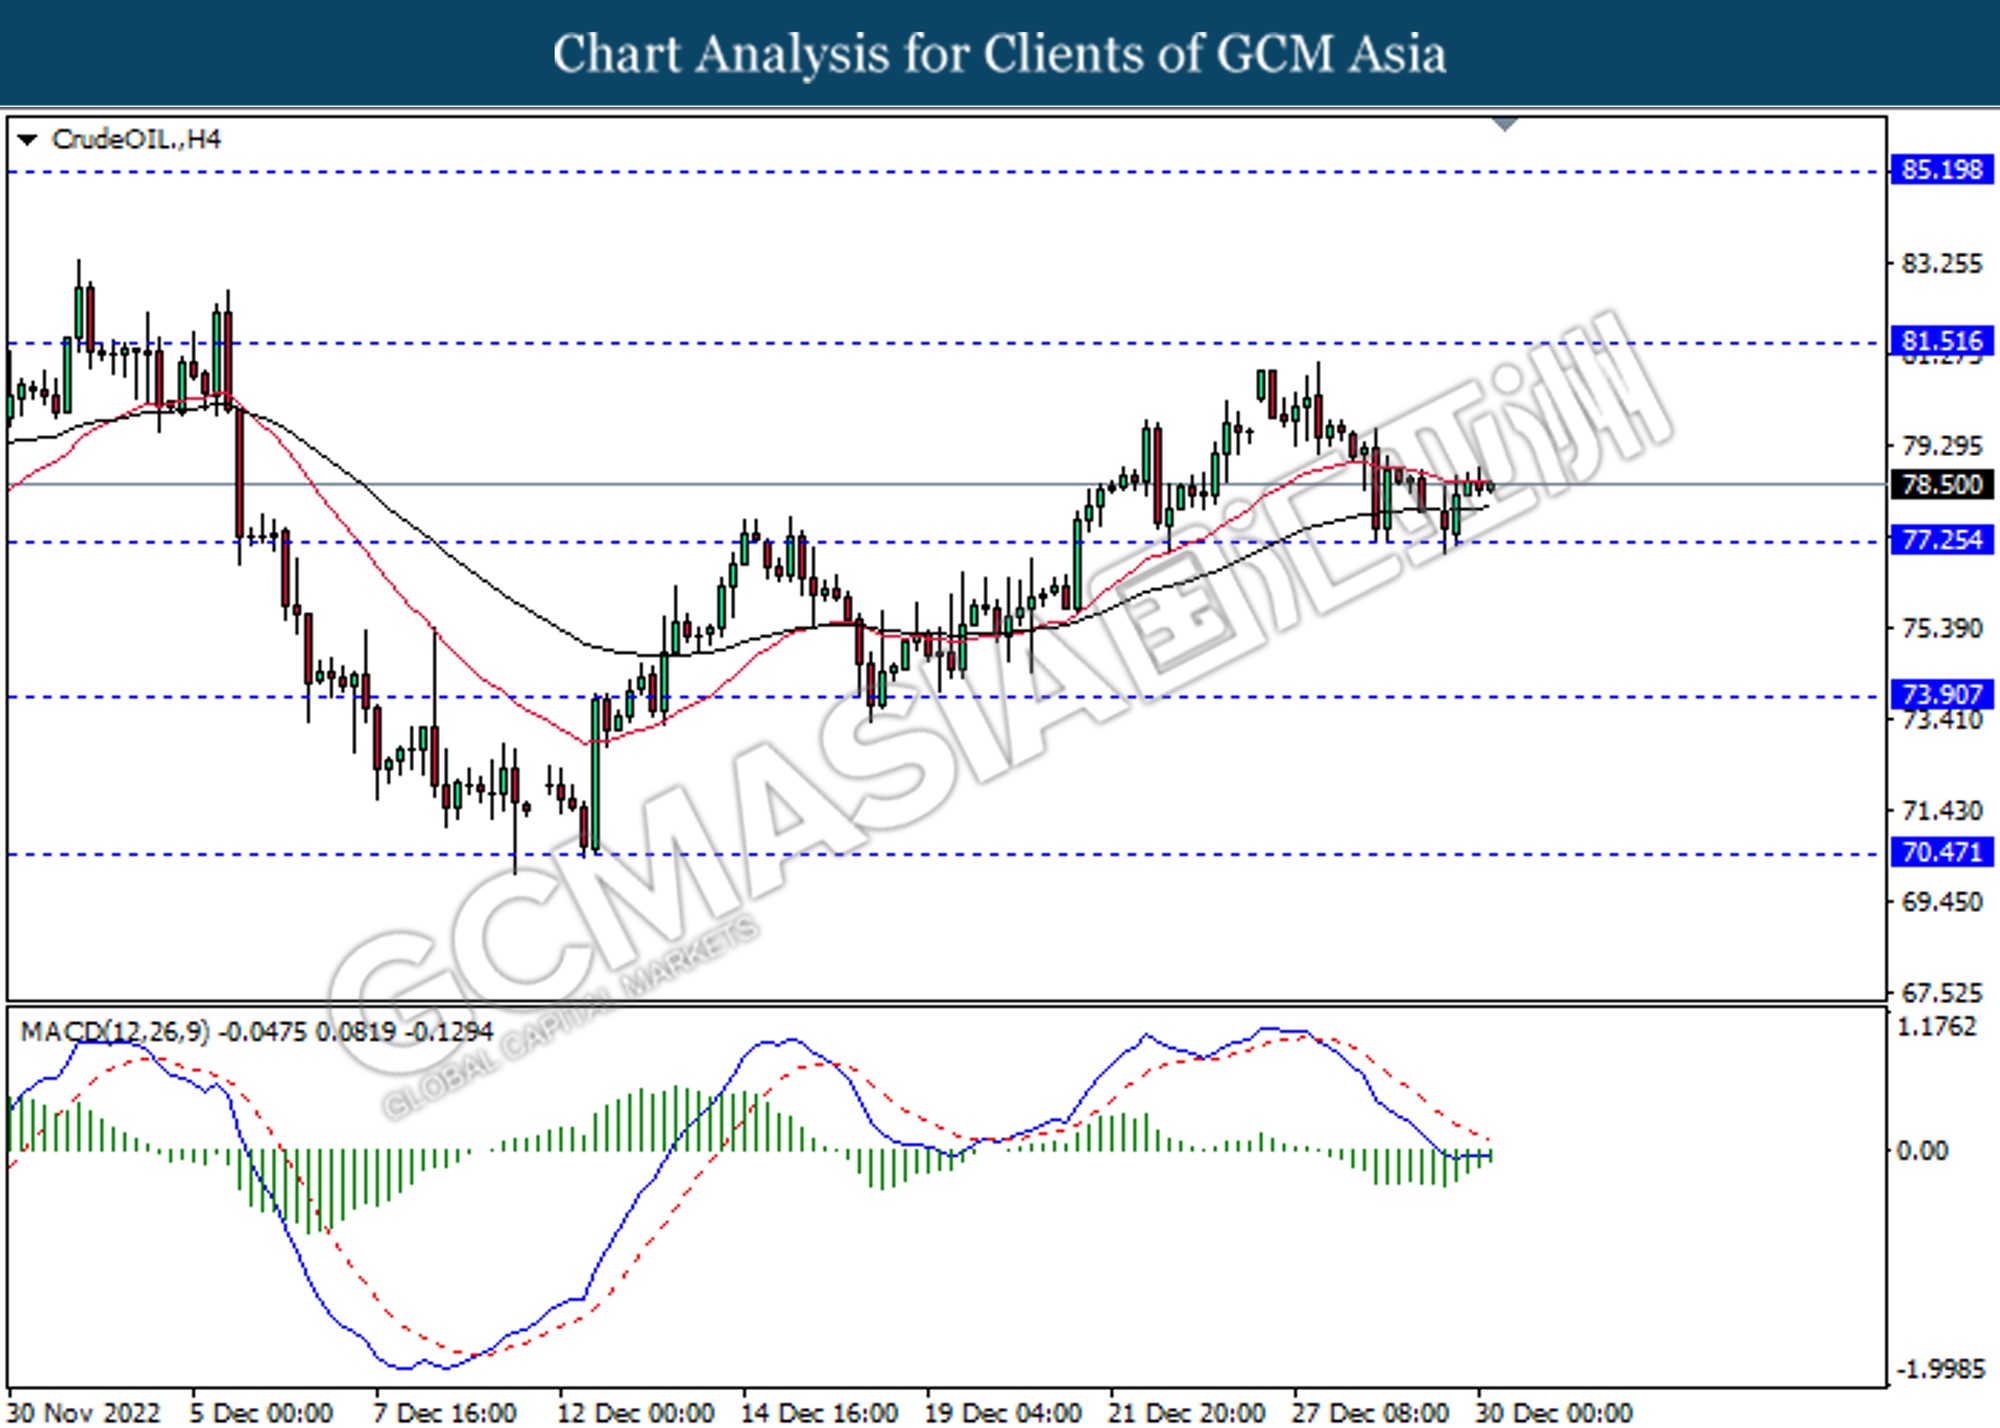
Task: Click the CrudeOIL.,H4 symbol label
Action: [x=136, y=139]
